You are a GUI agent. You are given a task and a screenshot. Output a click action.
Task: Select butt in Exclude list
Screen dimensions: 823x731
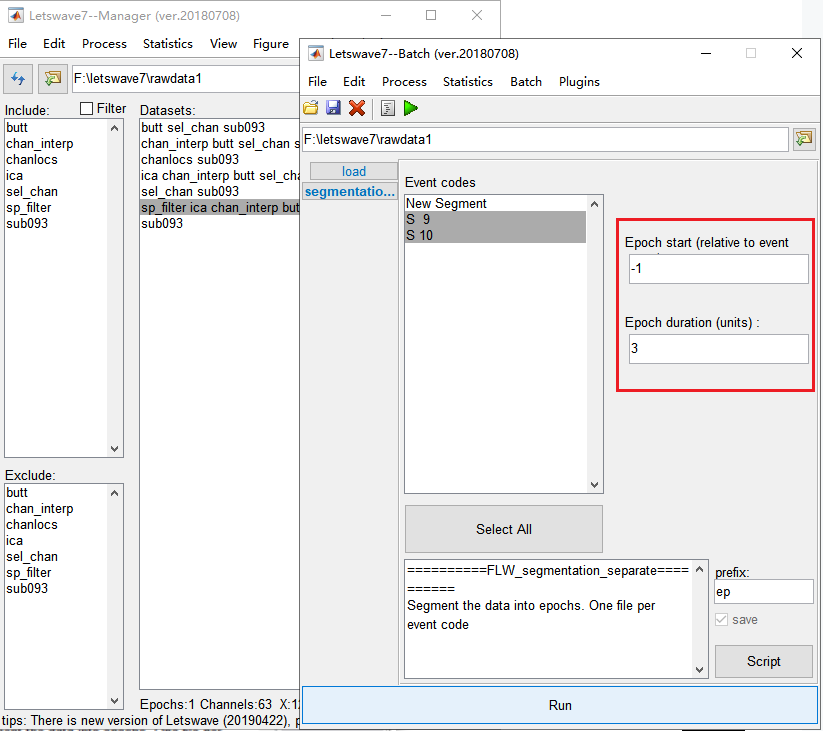point(56,493)
